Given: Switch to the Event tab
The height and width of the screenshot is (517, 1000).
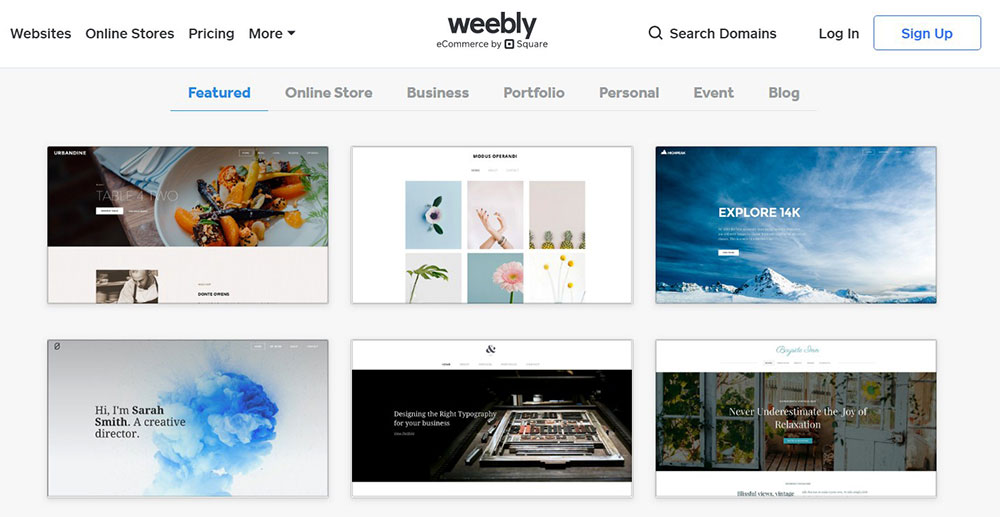Looking at the screenshot, I should (714, 93).
